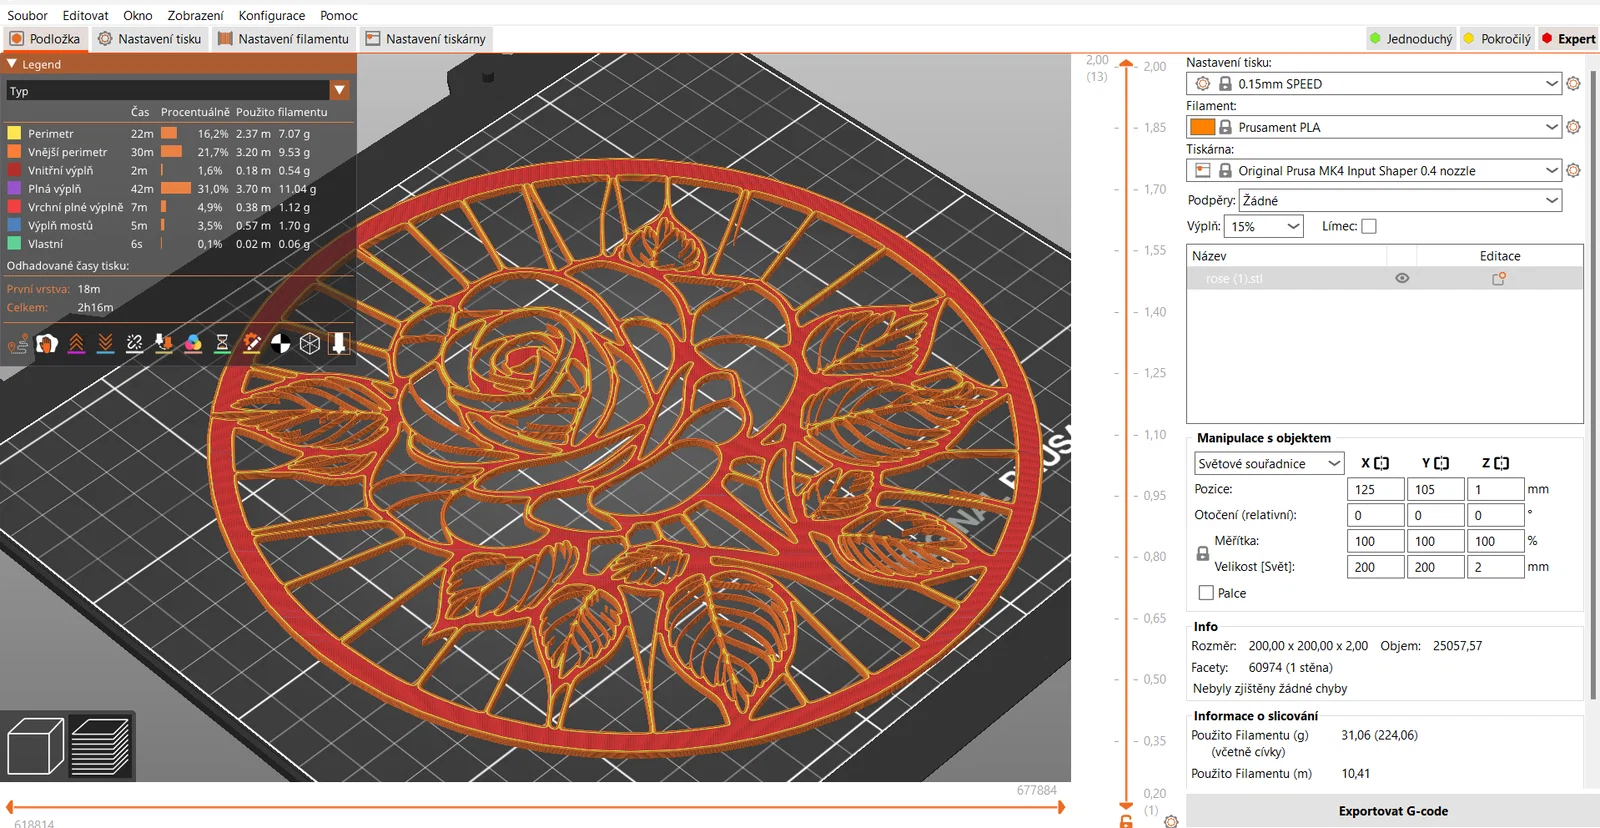Open the Soubor menu

[27, 15]
